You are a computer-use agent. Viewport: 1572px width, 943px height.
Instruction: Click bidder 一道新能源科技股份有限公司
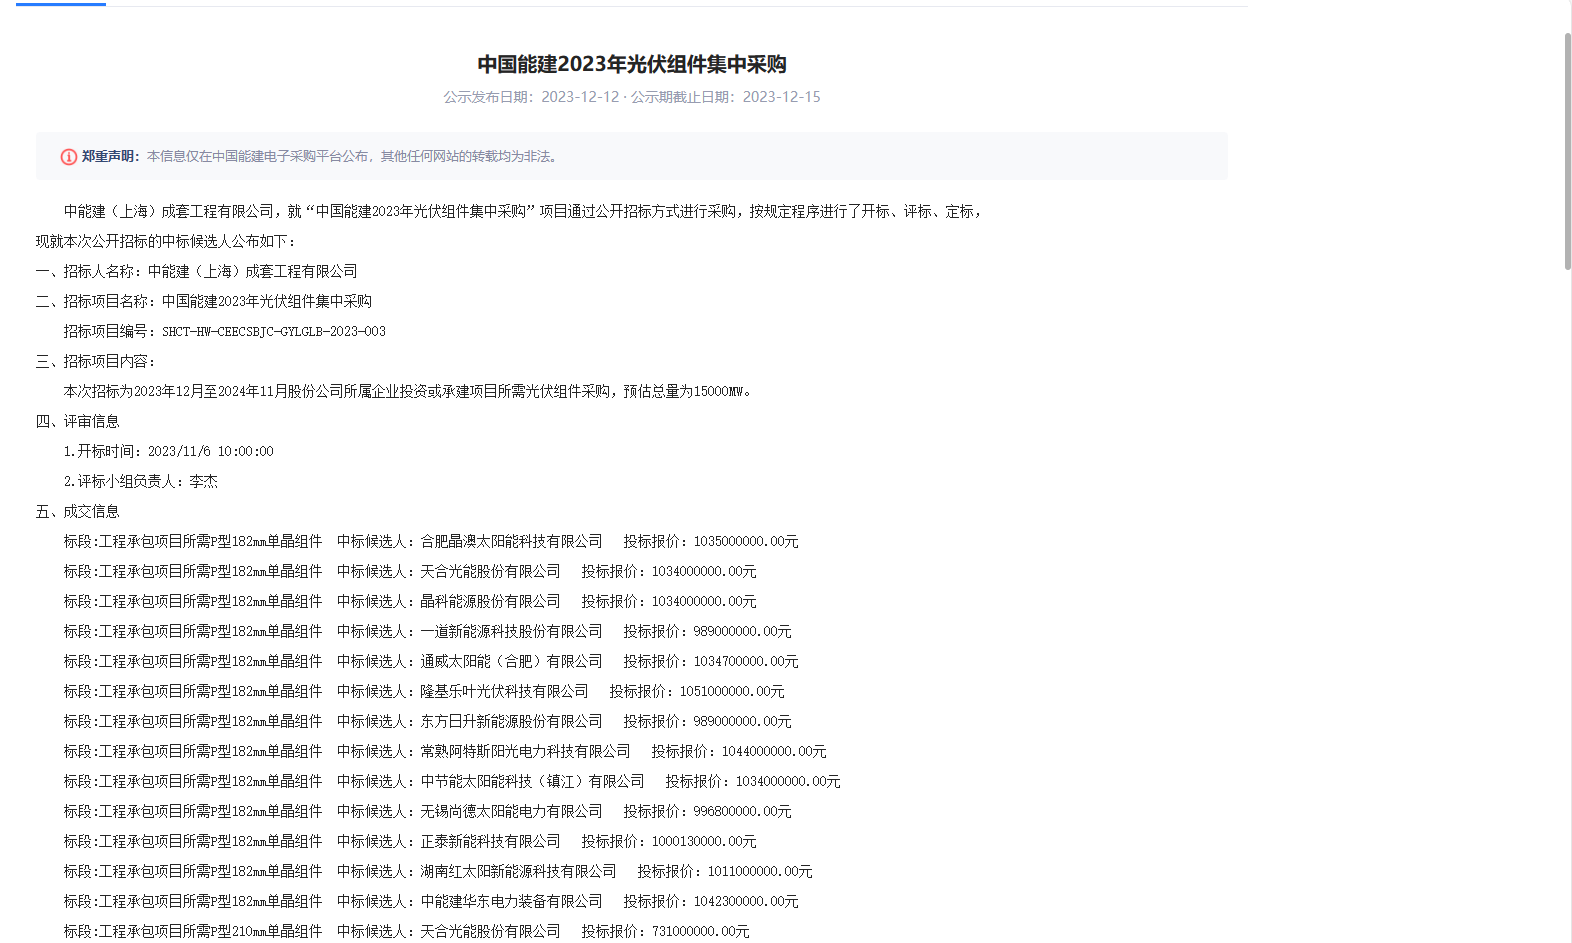click(x=511, y=631)
